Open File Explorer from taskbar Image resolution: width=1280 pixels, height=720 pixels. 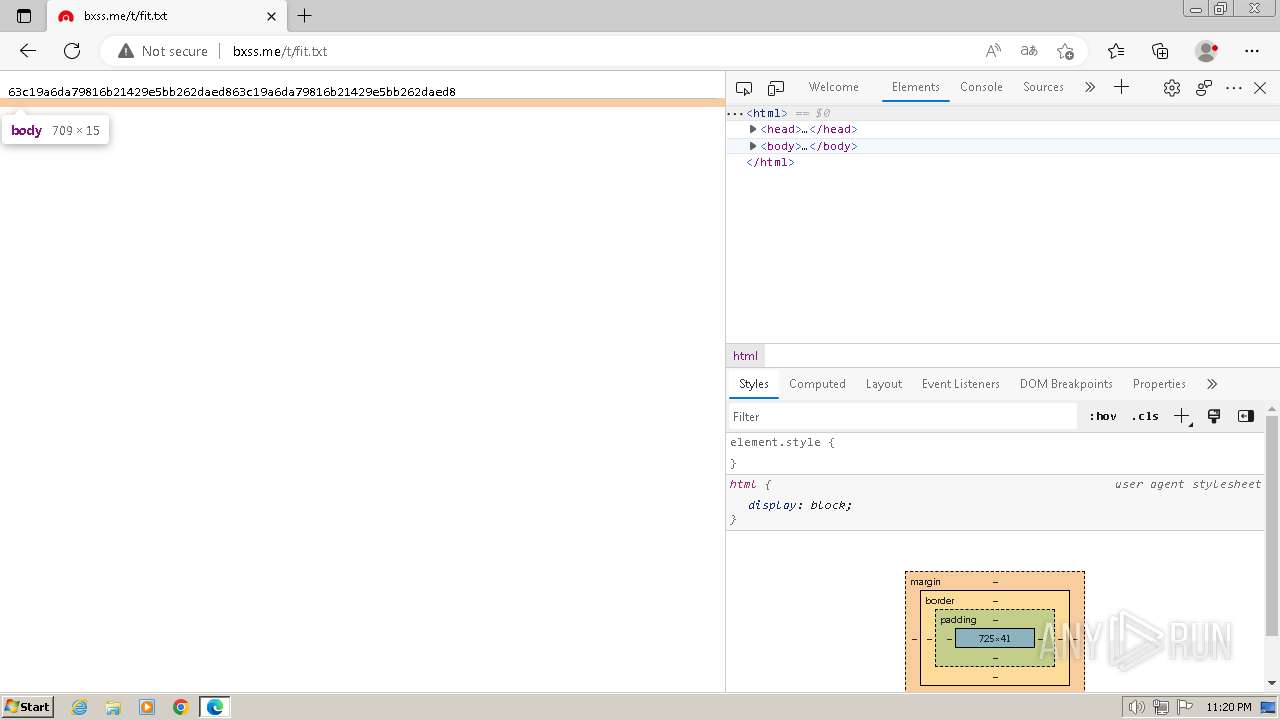tap(113, 707)
